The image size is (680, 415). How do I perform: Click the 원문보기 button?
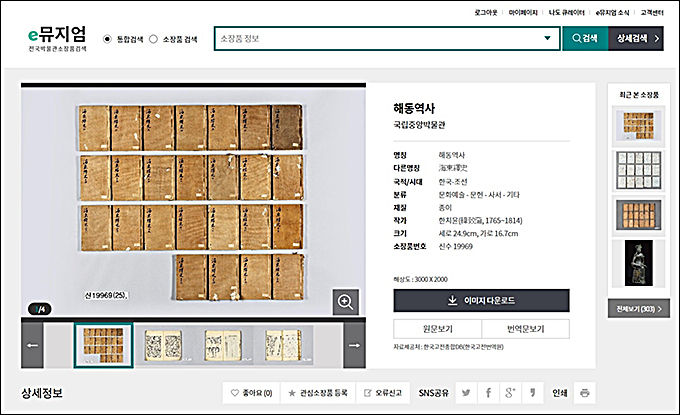(x=436, y=329)
